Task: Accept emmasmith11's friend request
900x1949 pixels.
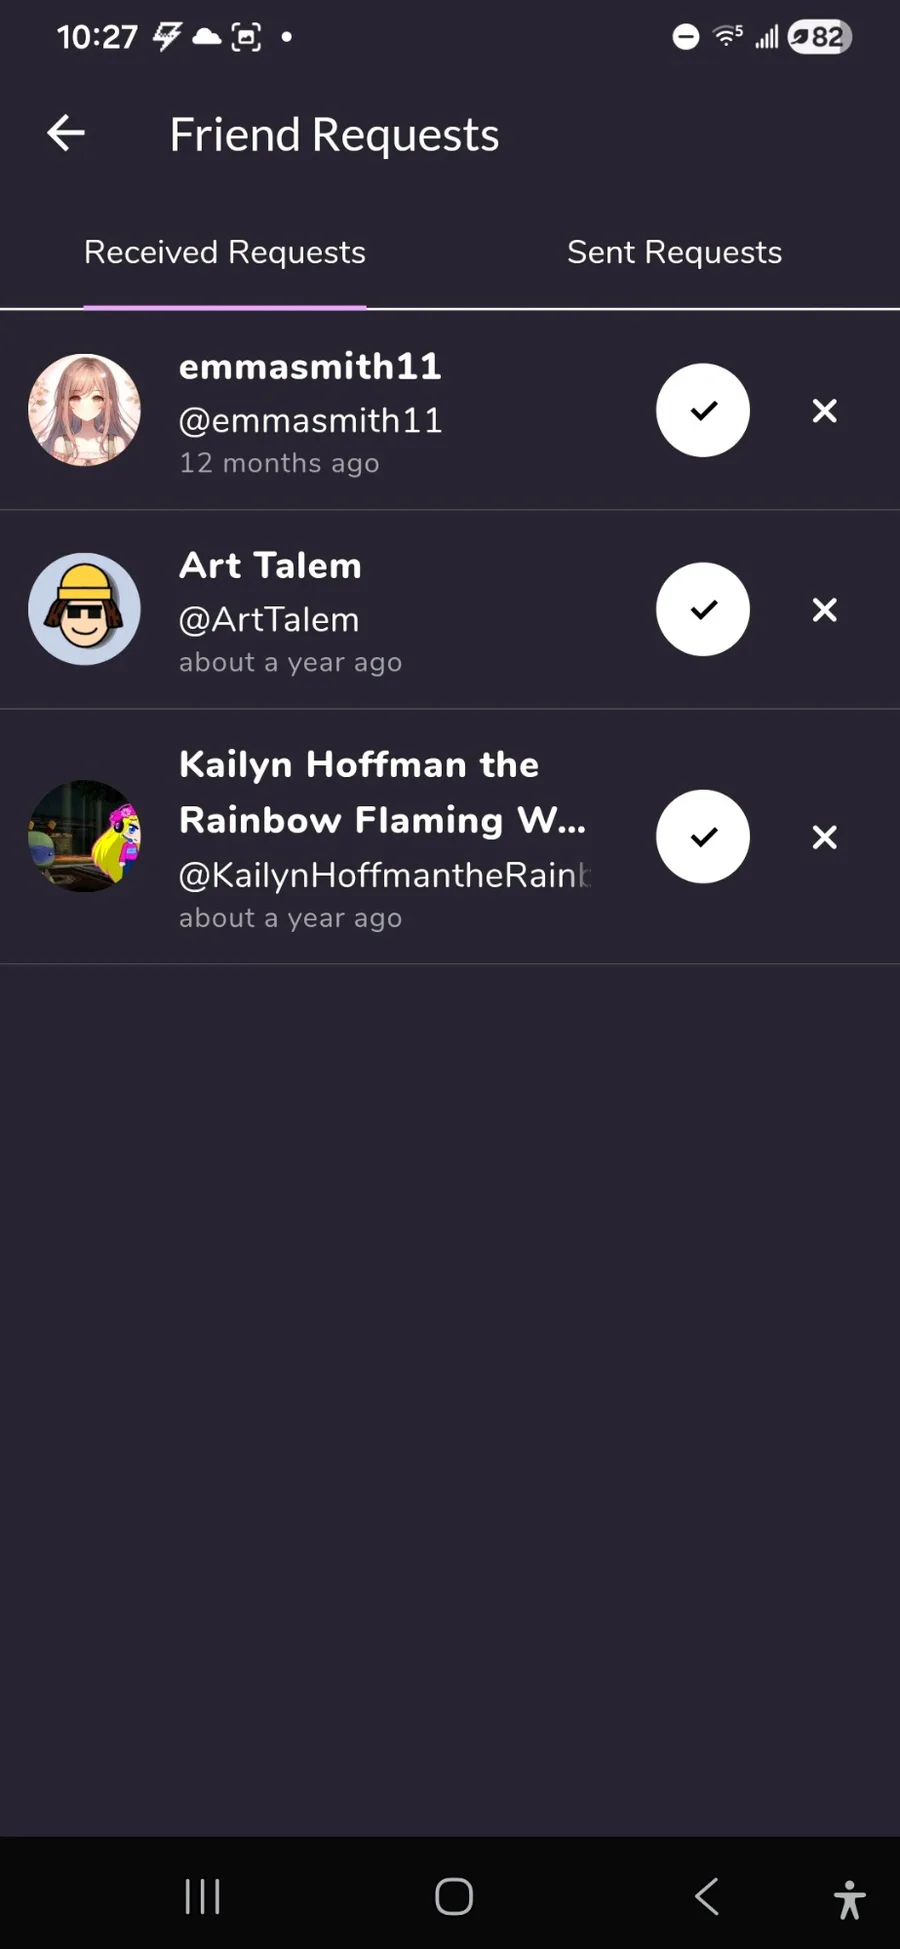Action: tap(703, 410)
